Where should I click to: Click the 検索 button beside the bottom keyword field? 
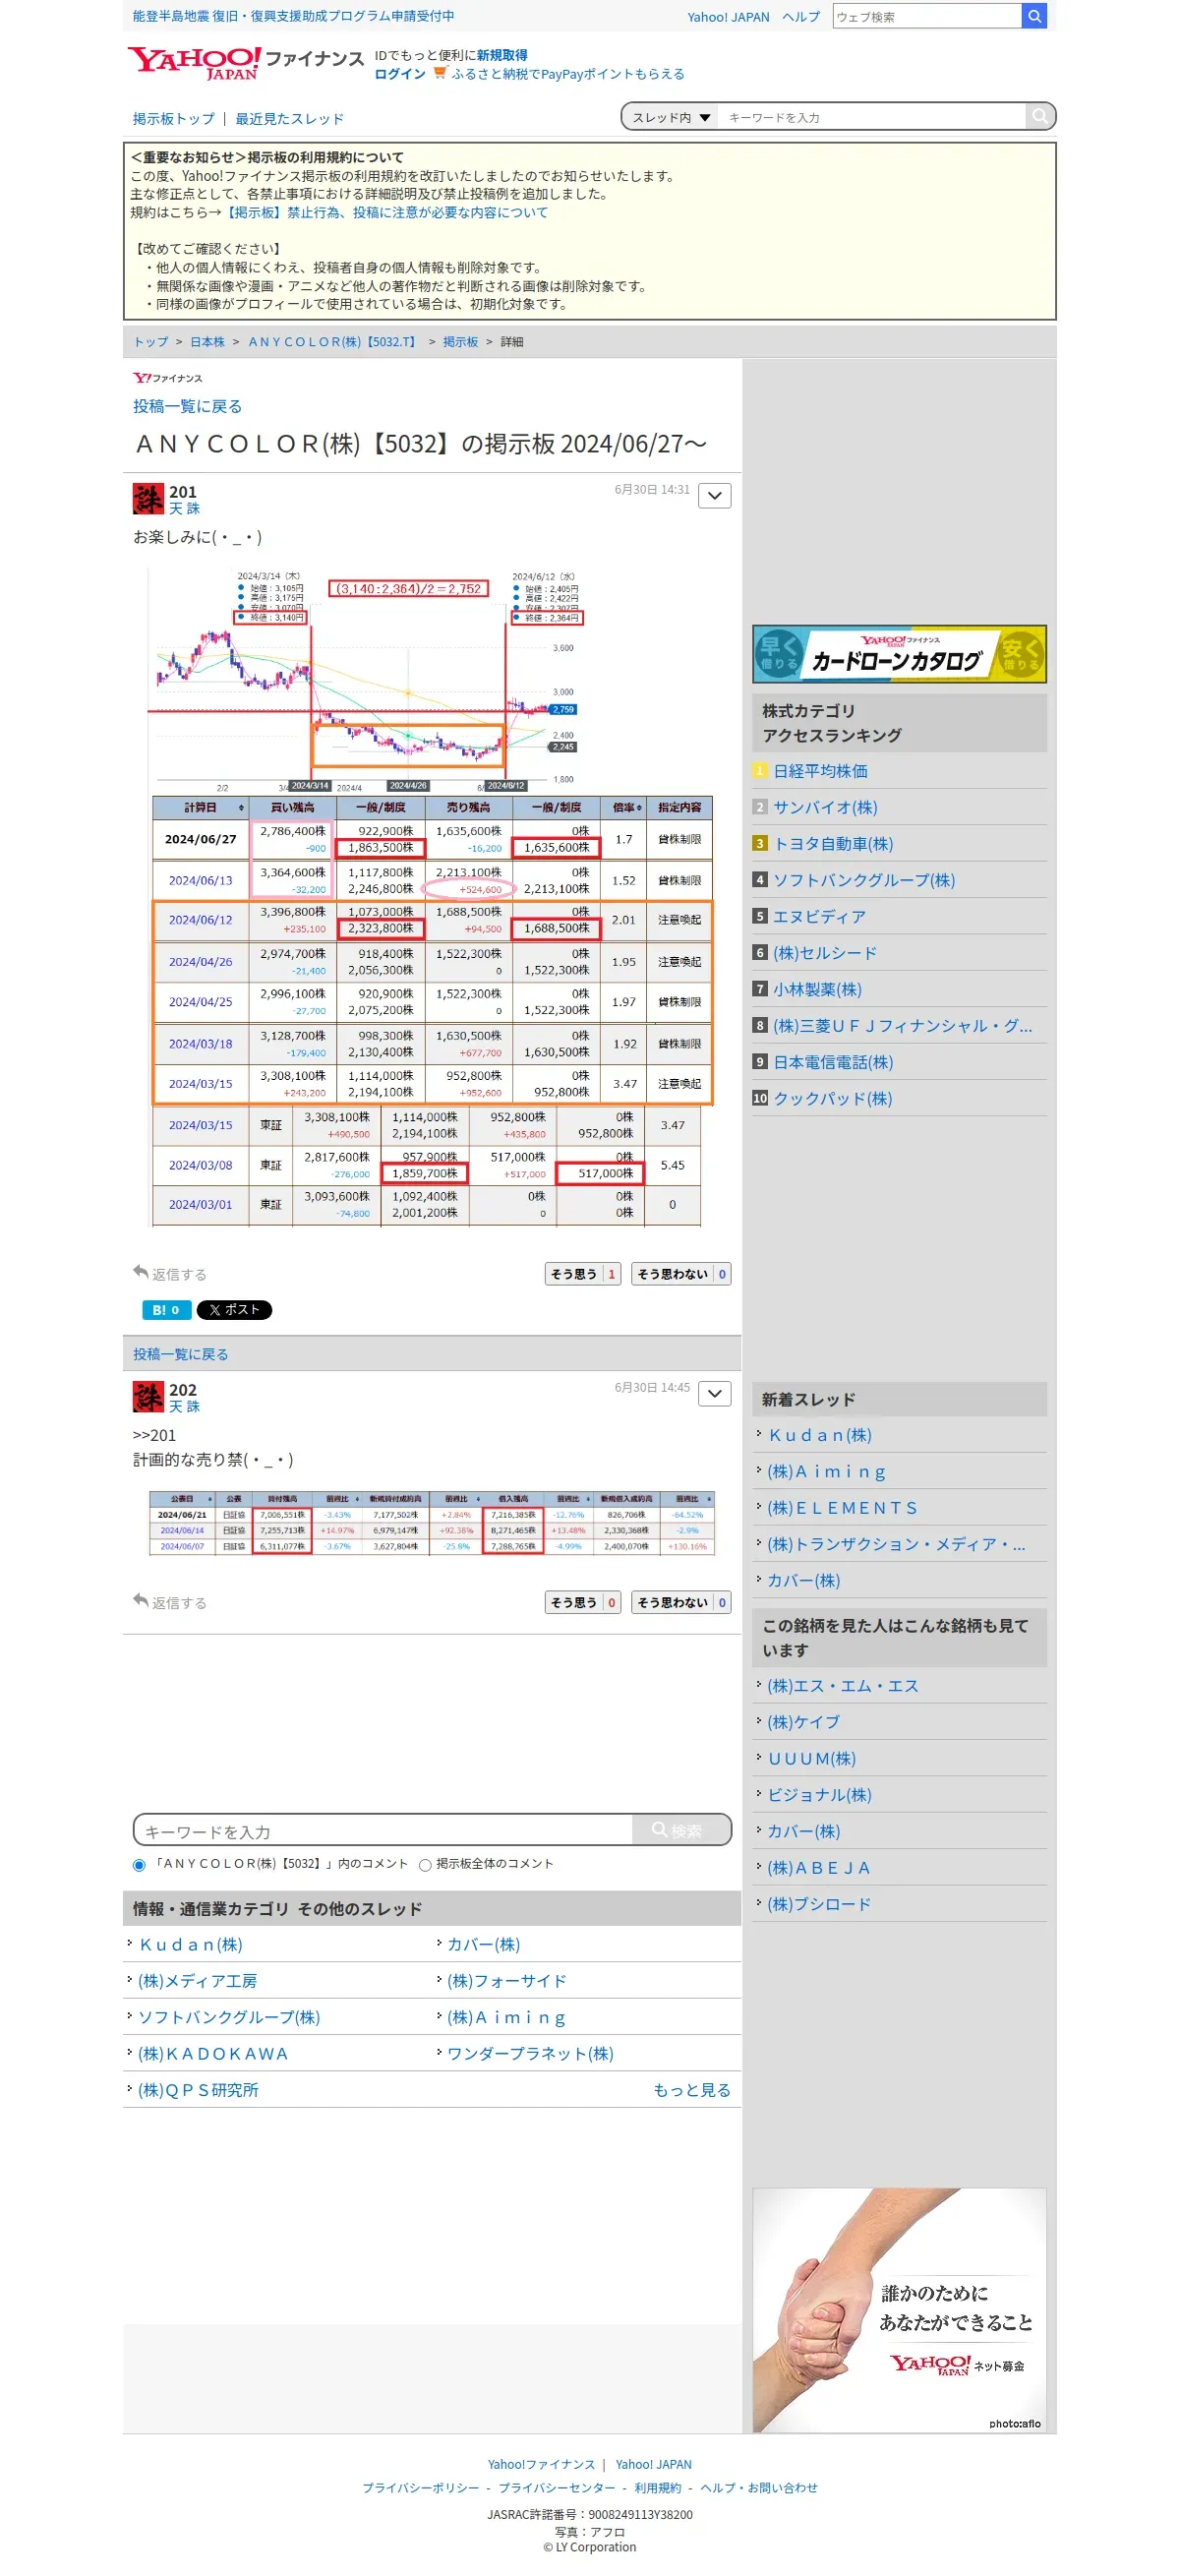tap(680, 1830)
